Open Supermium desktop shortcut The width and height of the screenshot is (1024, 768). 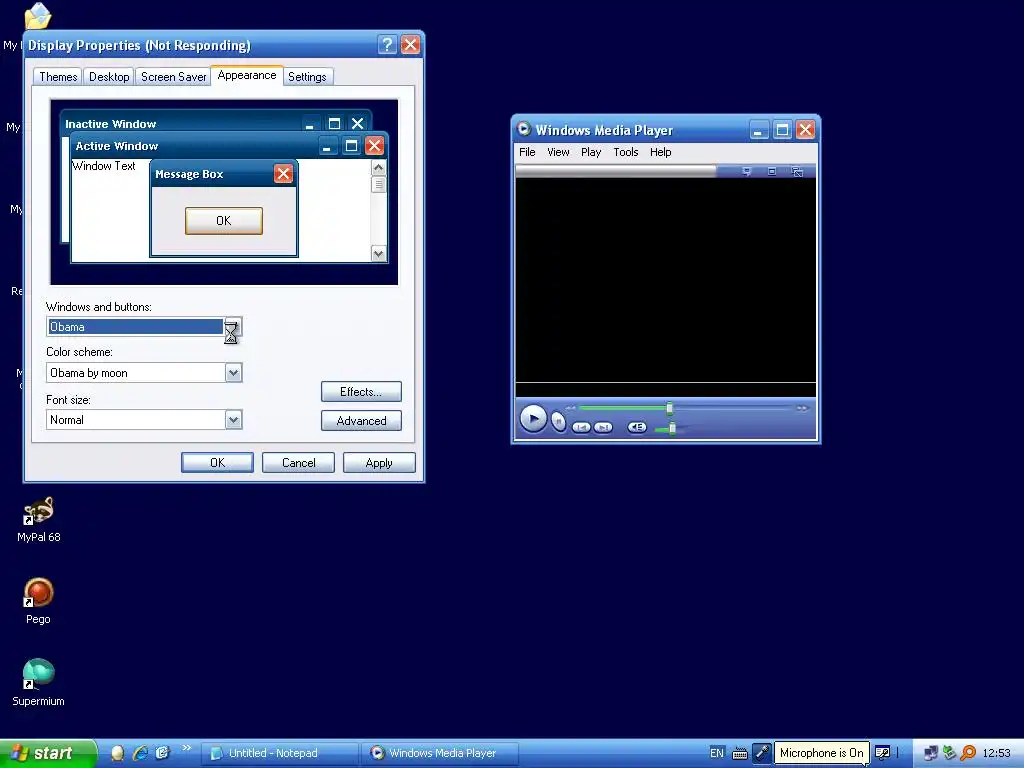(x=39, y=683)
